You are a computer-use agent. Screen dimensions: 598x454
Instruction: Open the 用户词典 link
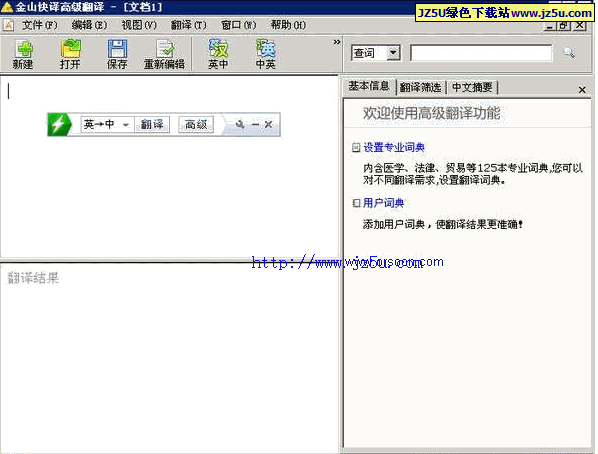tap(383, 203)
